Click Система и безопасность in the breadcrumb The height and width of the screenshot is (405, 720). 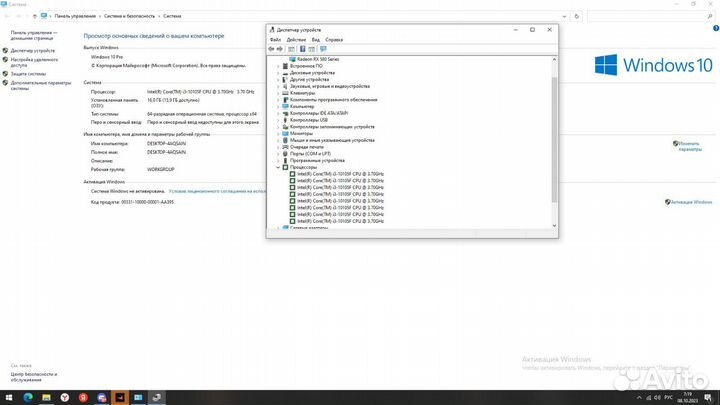[129, 16]
